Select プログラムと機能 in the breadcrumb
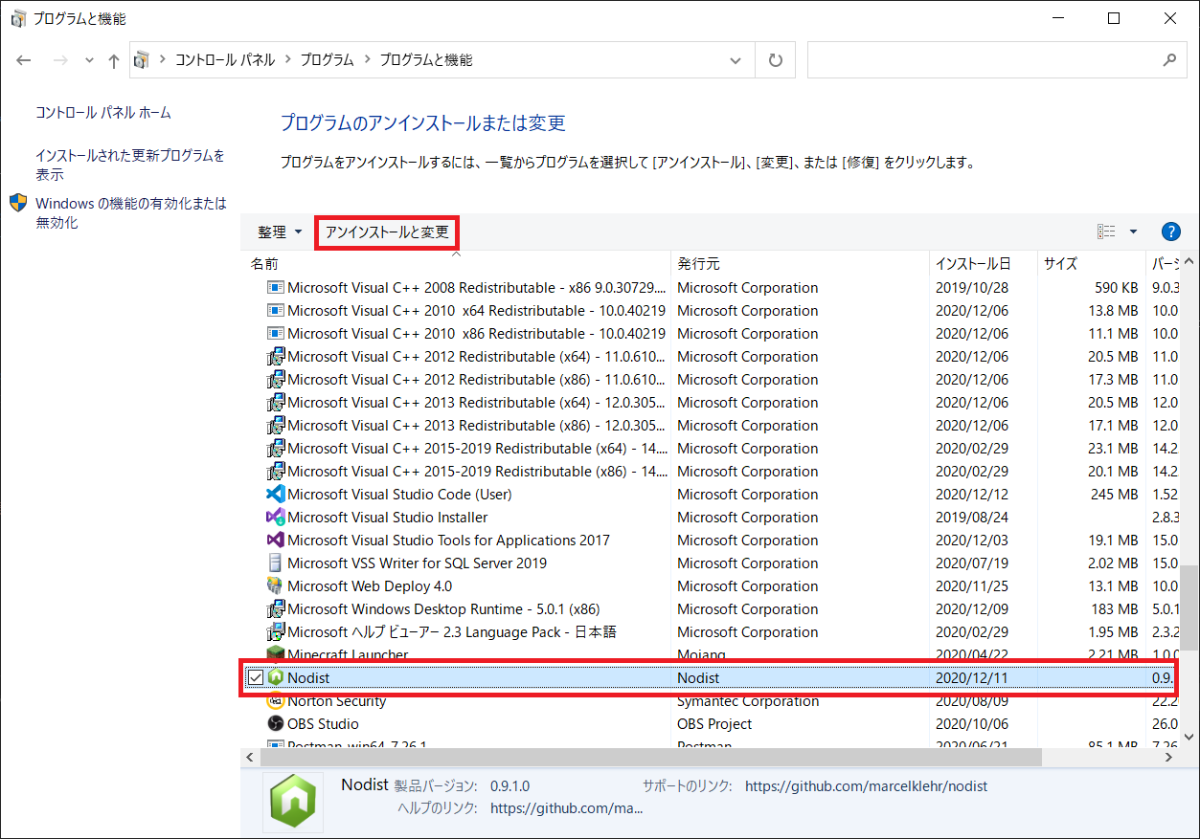Viewport: 1200px width, 839px height. pos(425,60)
